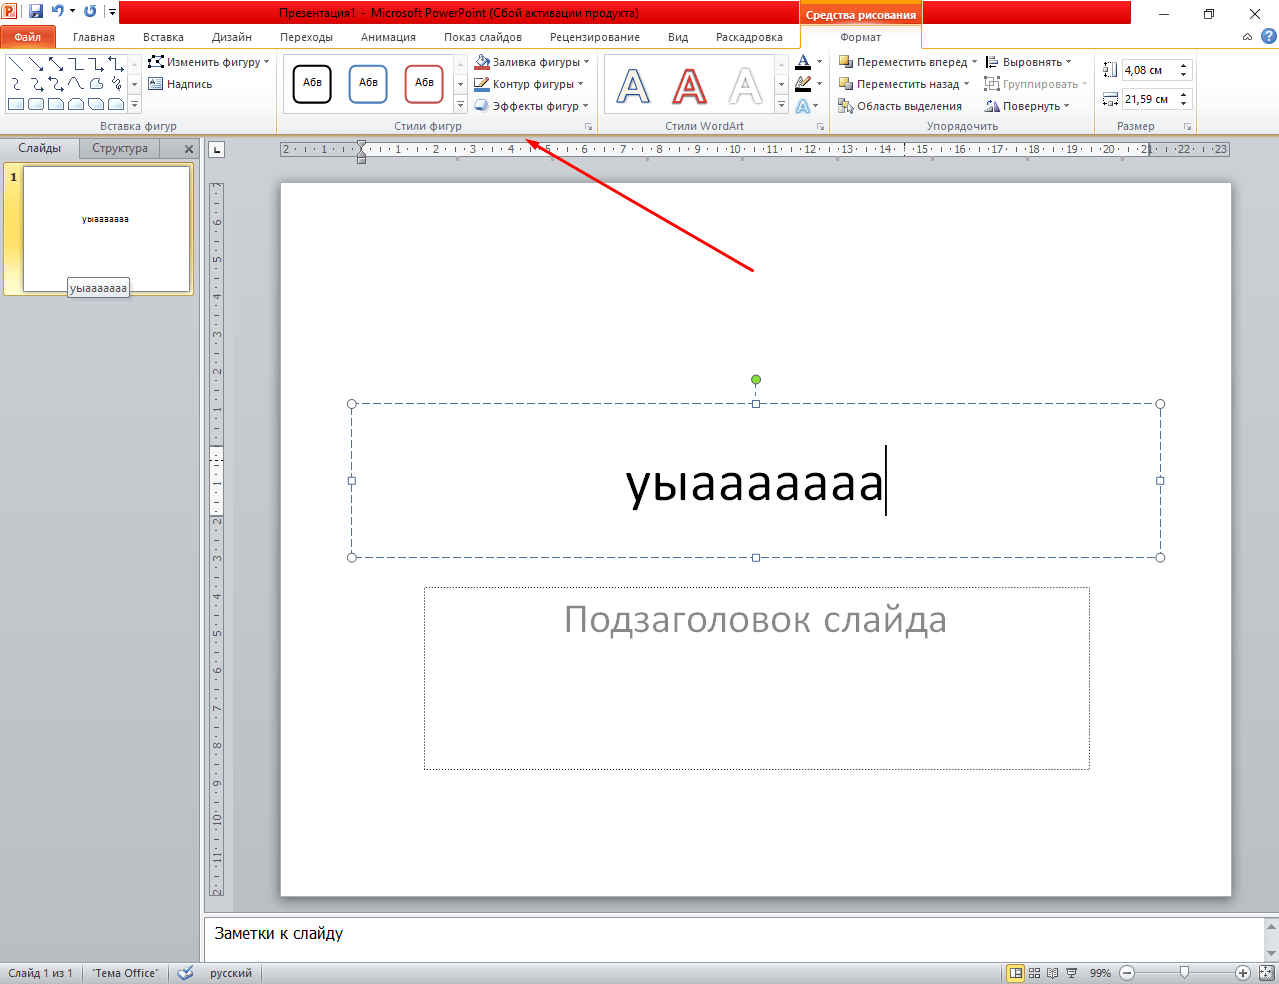Viewport: 1279px width, 984px height.
Task: Select the Показ слайдов tab
Action: click(x=483, y=37)
